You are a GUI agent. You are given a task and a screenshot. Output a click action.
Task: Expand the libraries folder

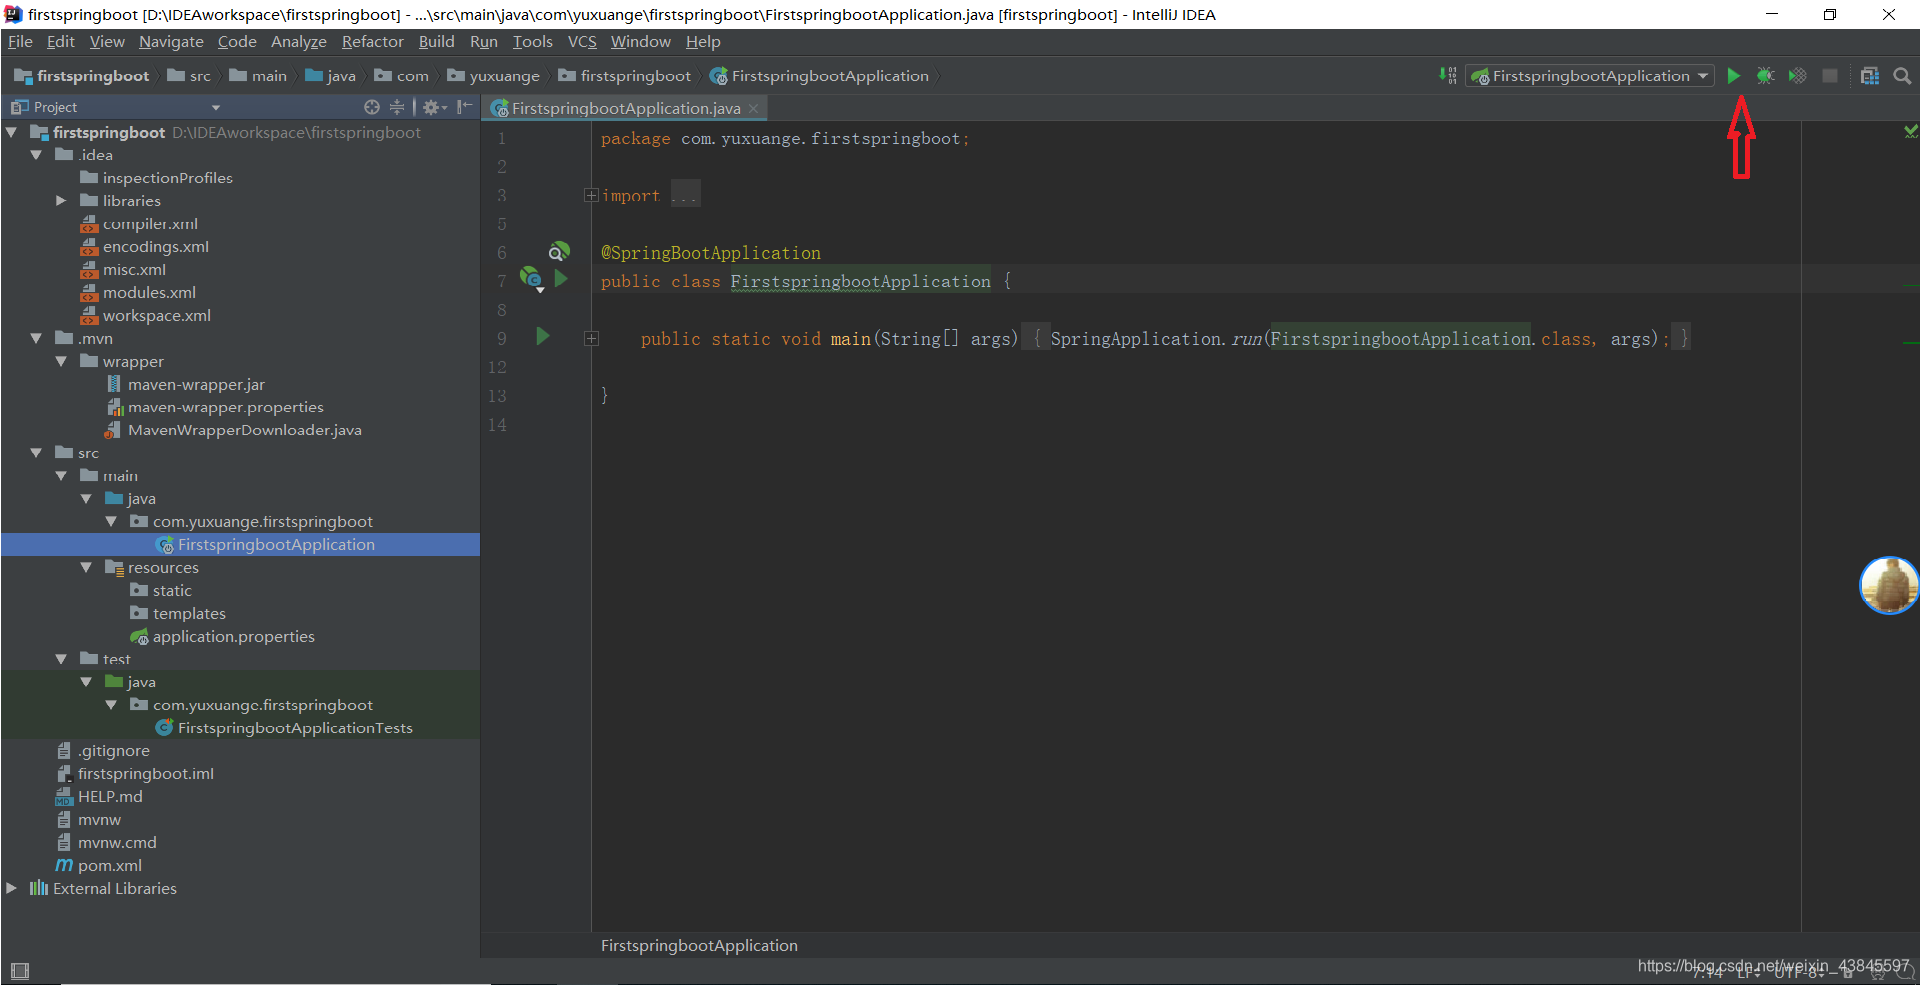[62, 201]
